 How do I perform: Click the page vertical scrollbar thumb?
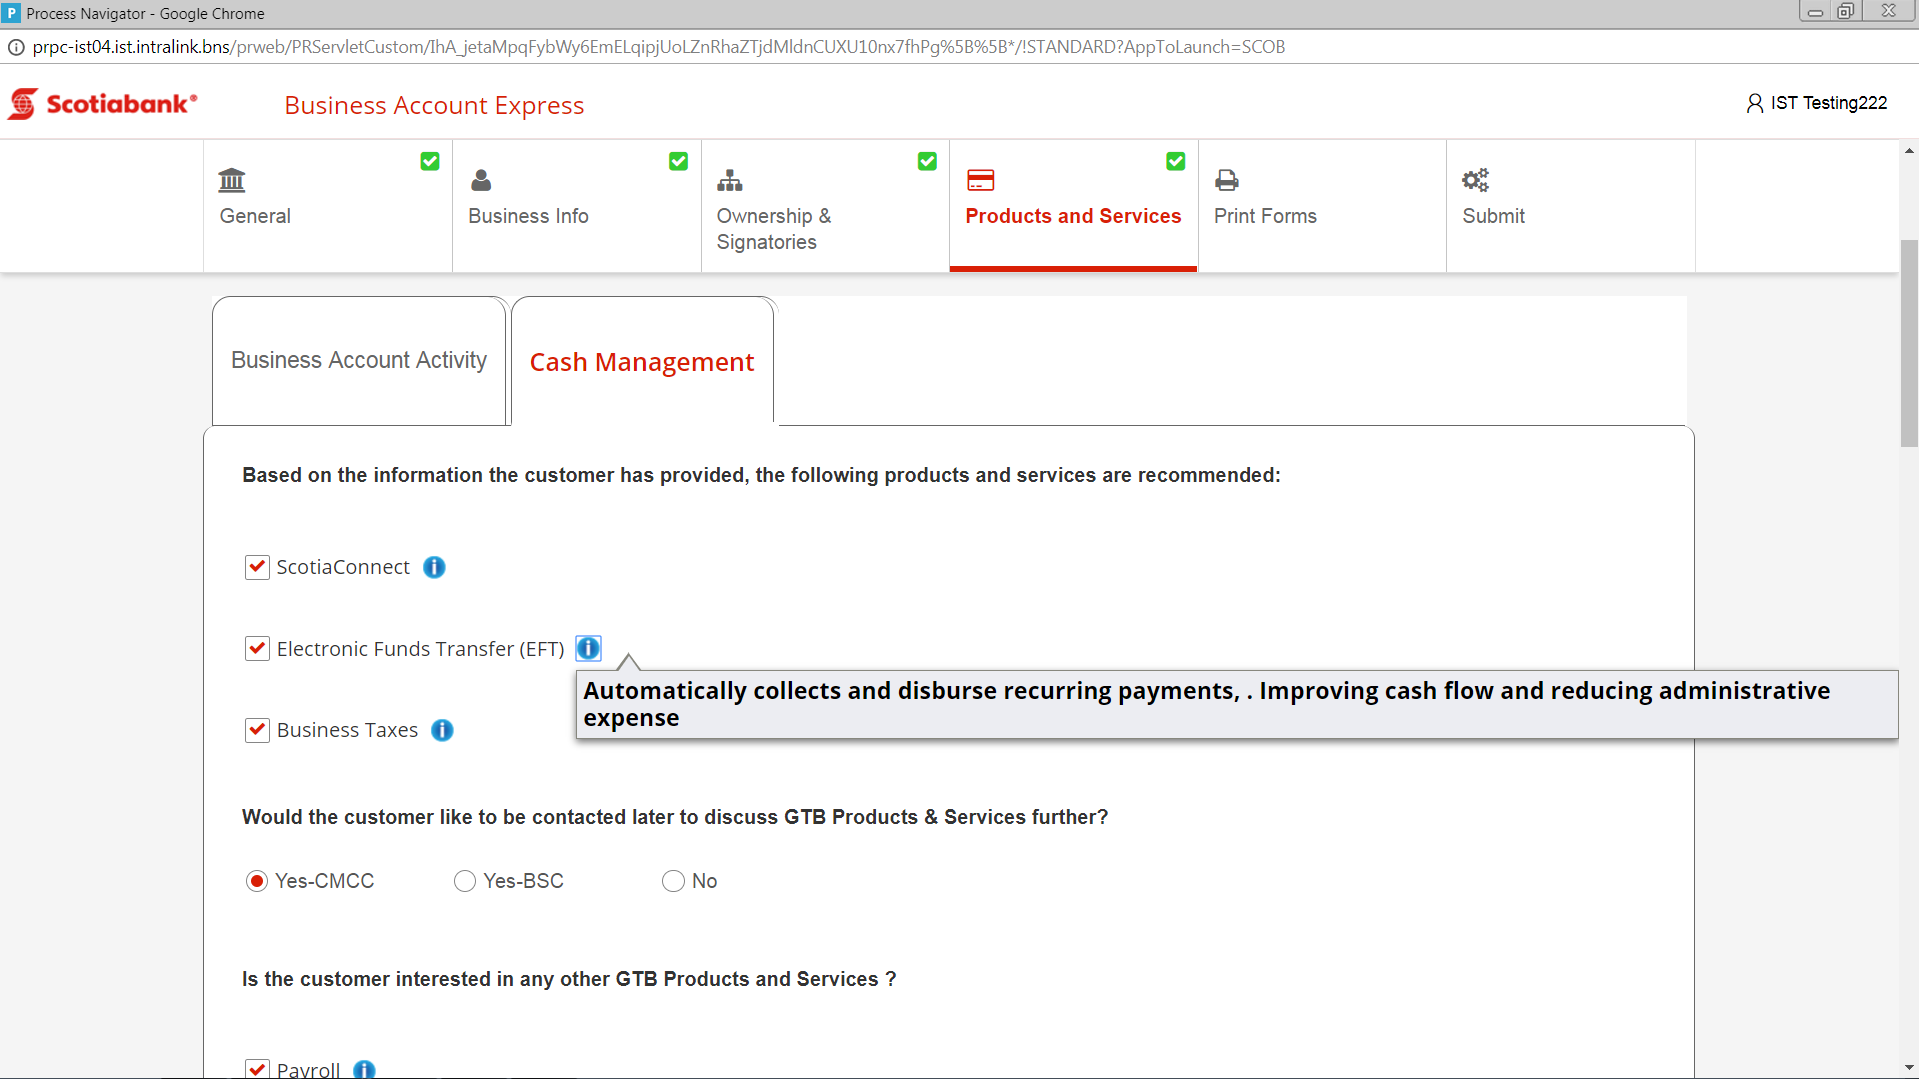(x=1909, y=343)
